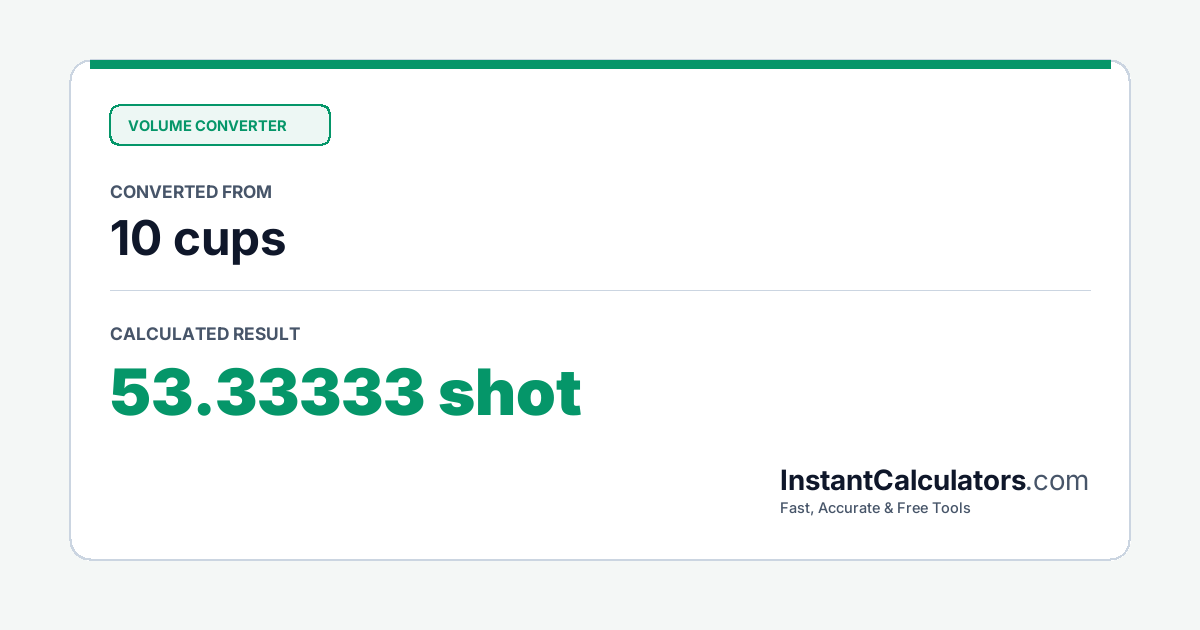Click the green accent bar atop the card
Screen dimensions: 1200x630
pos(600,64)
